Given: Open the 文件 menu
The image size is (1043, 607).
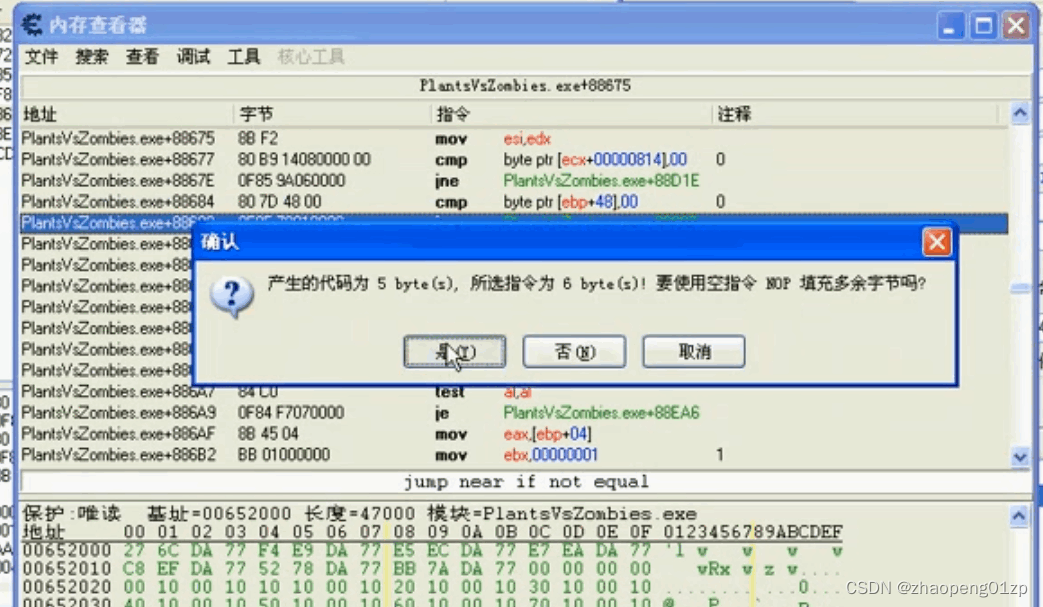Looking at the screenshot, I should pyautogui.click(x=41, y=57).
